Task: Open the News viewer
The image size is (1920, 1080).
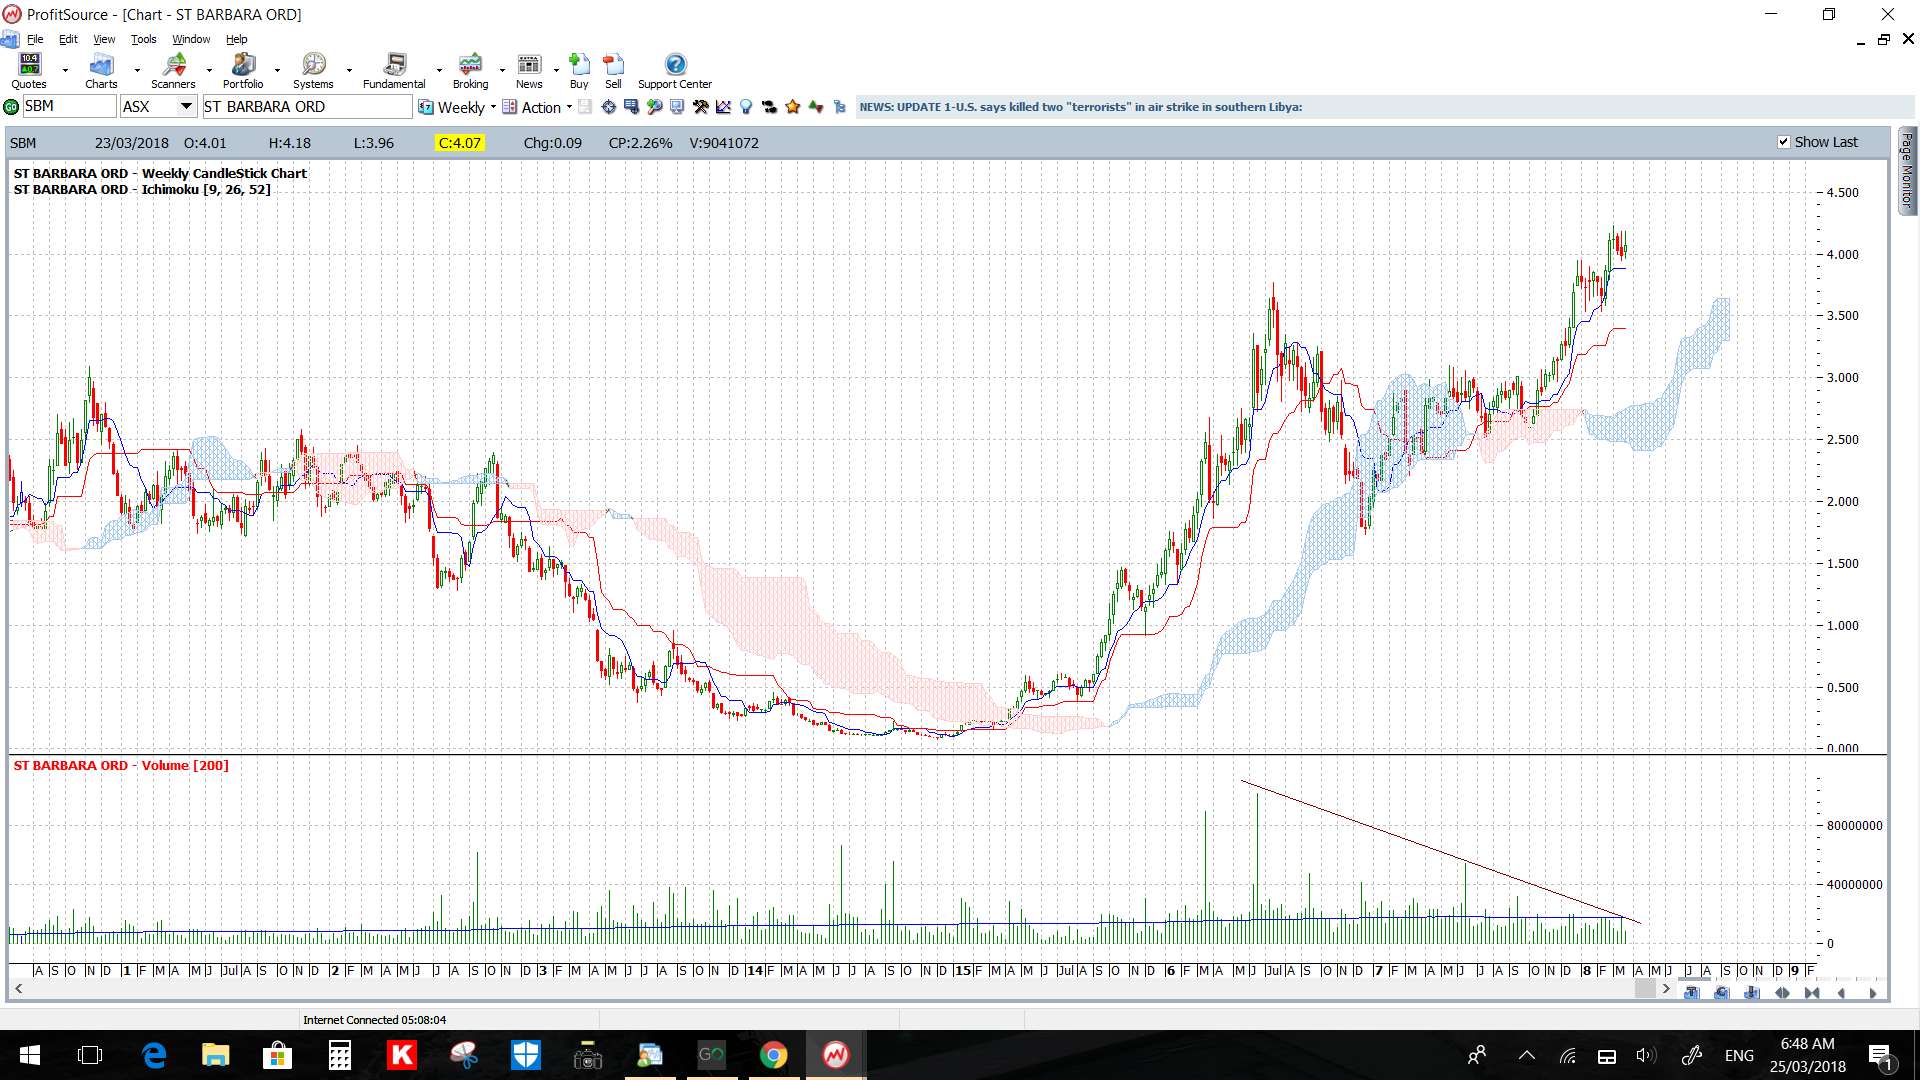Action: click(529, 71)
